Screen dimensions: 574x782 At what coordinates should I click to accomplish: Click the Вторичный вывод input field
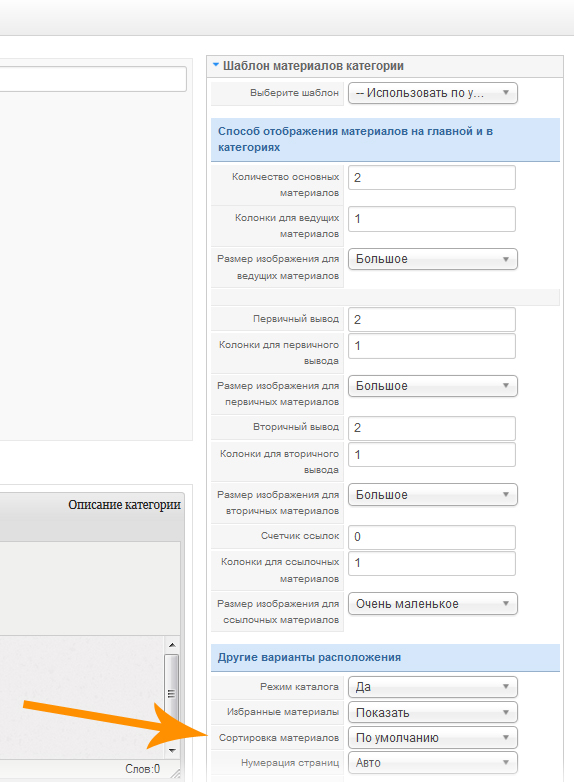[432, 428]
